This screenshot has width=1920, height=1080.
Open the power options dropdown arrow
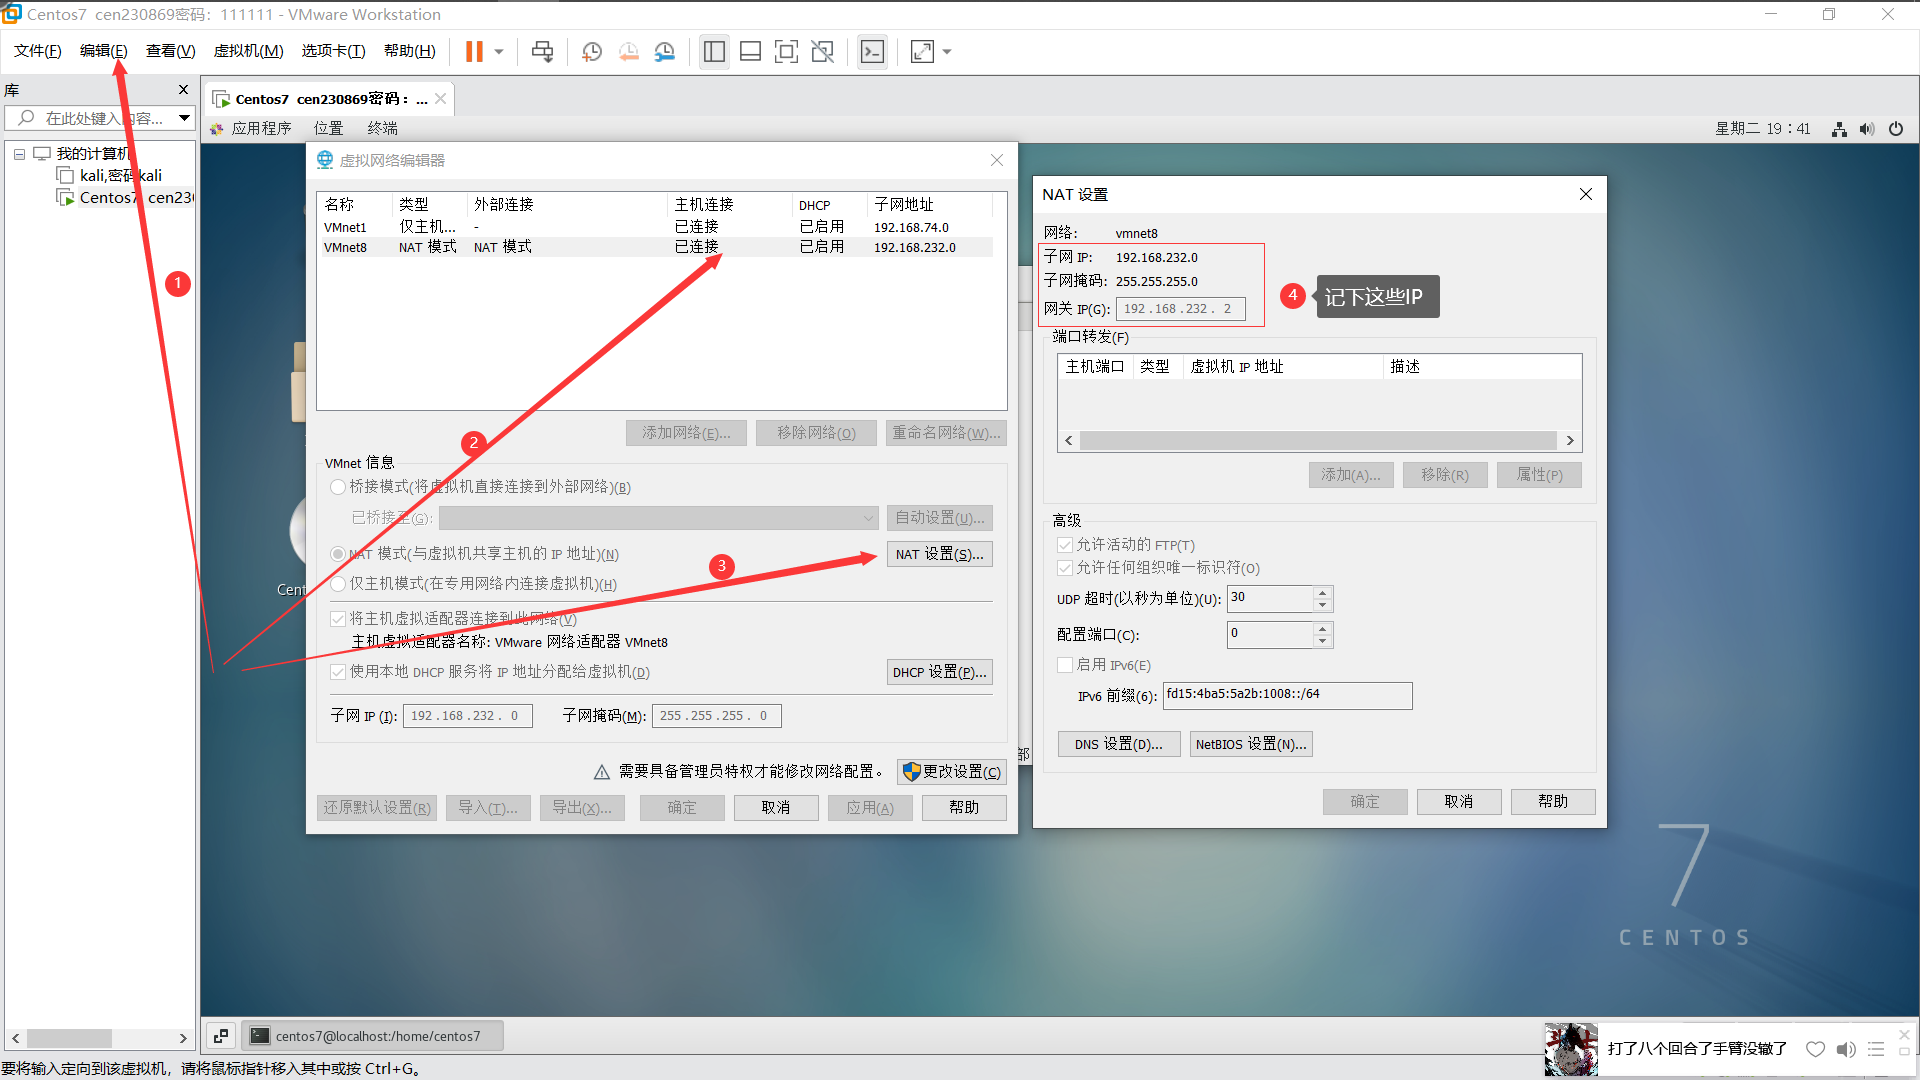pyautogui.click(x=498, y=52)
